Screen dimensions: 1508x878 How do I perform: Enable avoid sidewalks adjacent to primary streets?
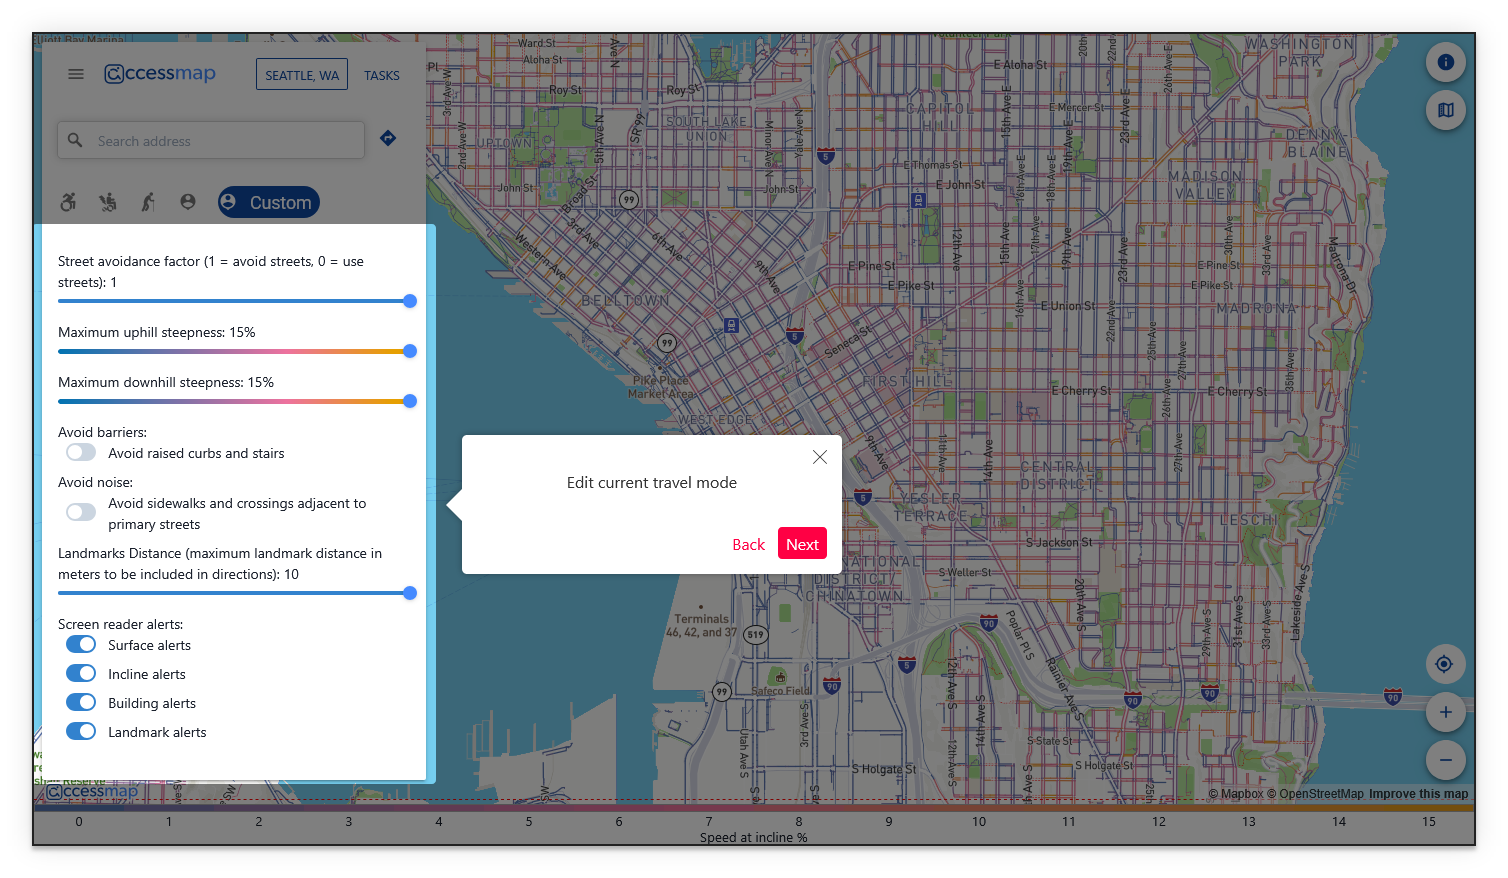[x=81, y=513]
